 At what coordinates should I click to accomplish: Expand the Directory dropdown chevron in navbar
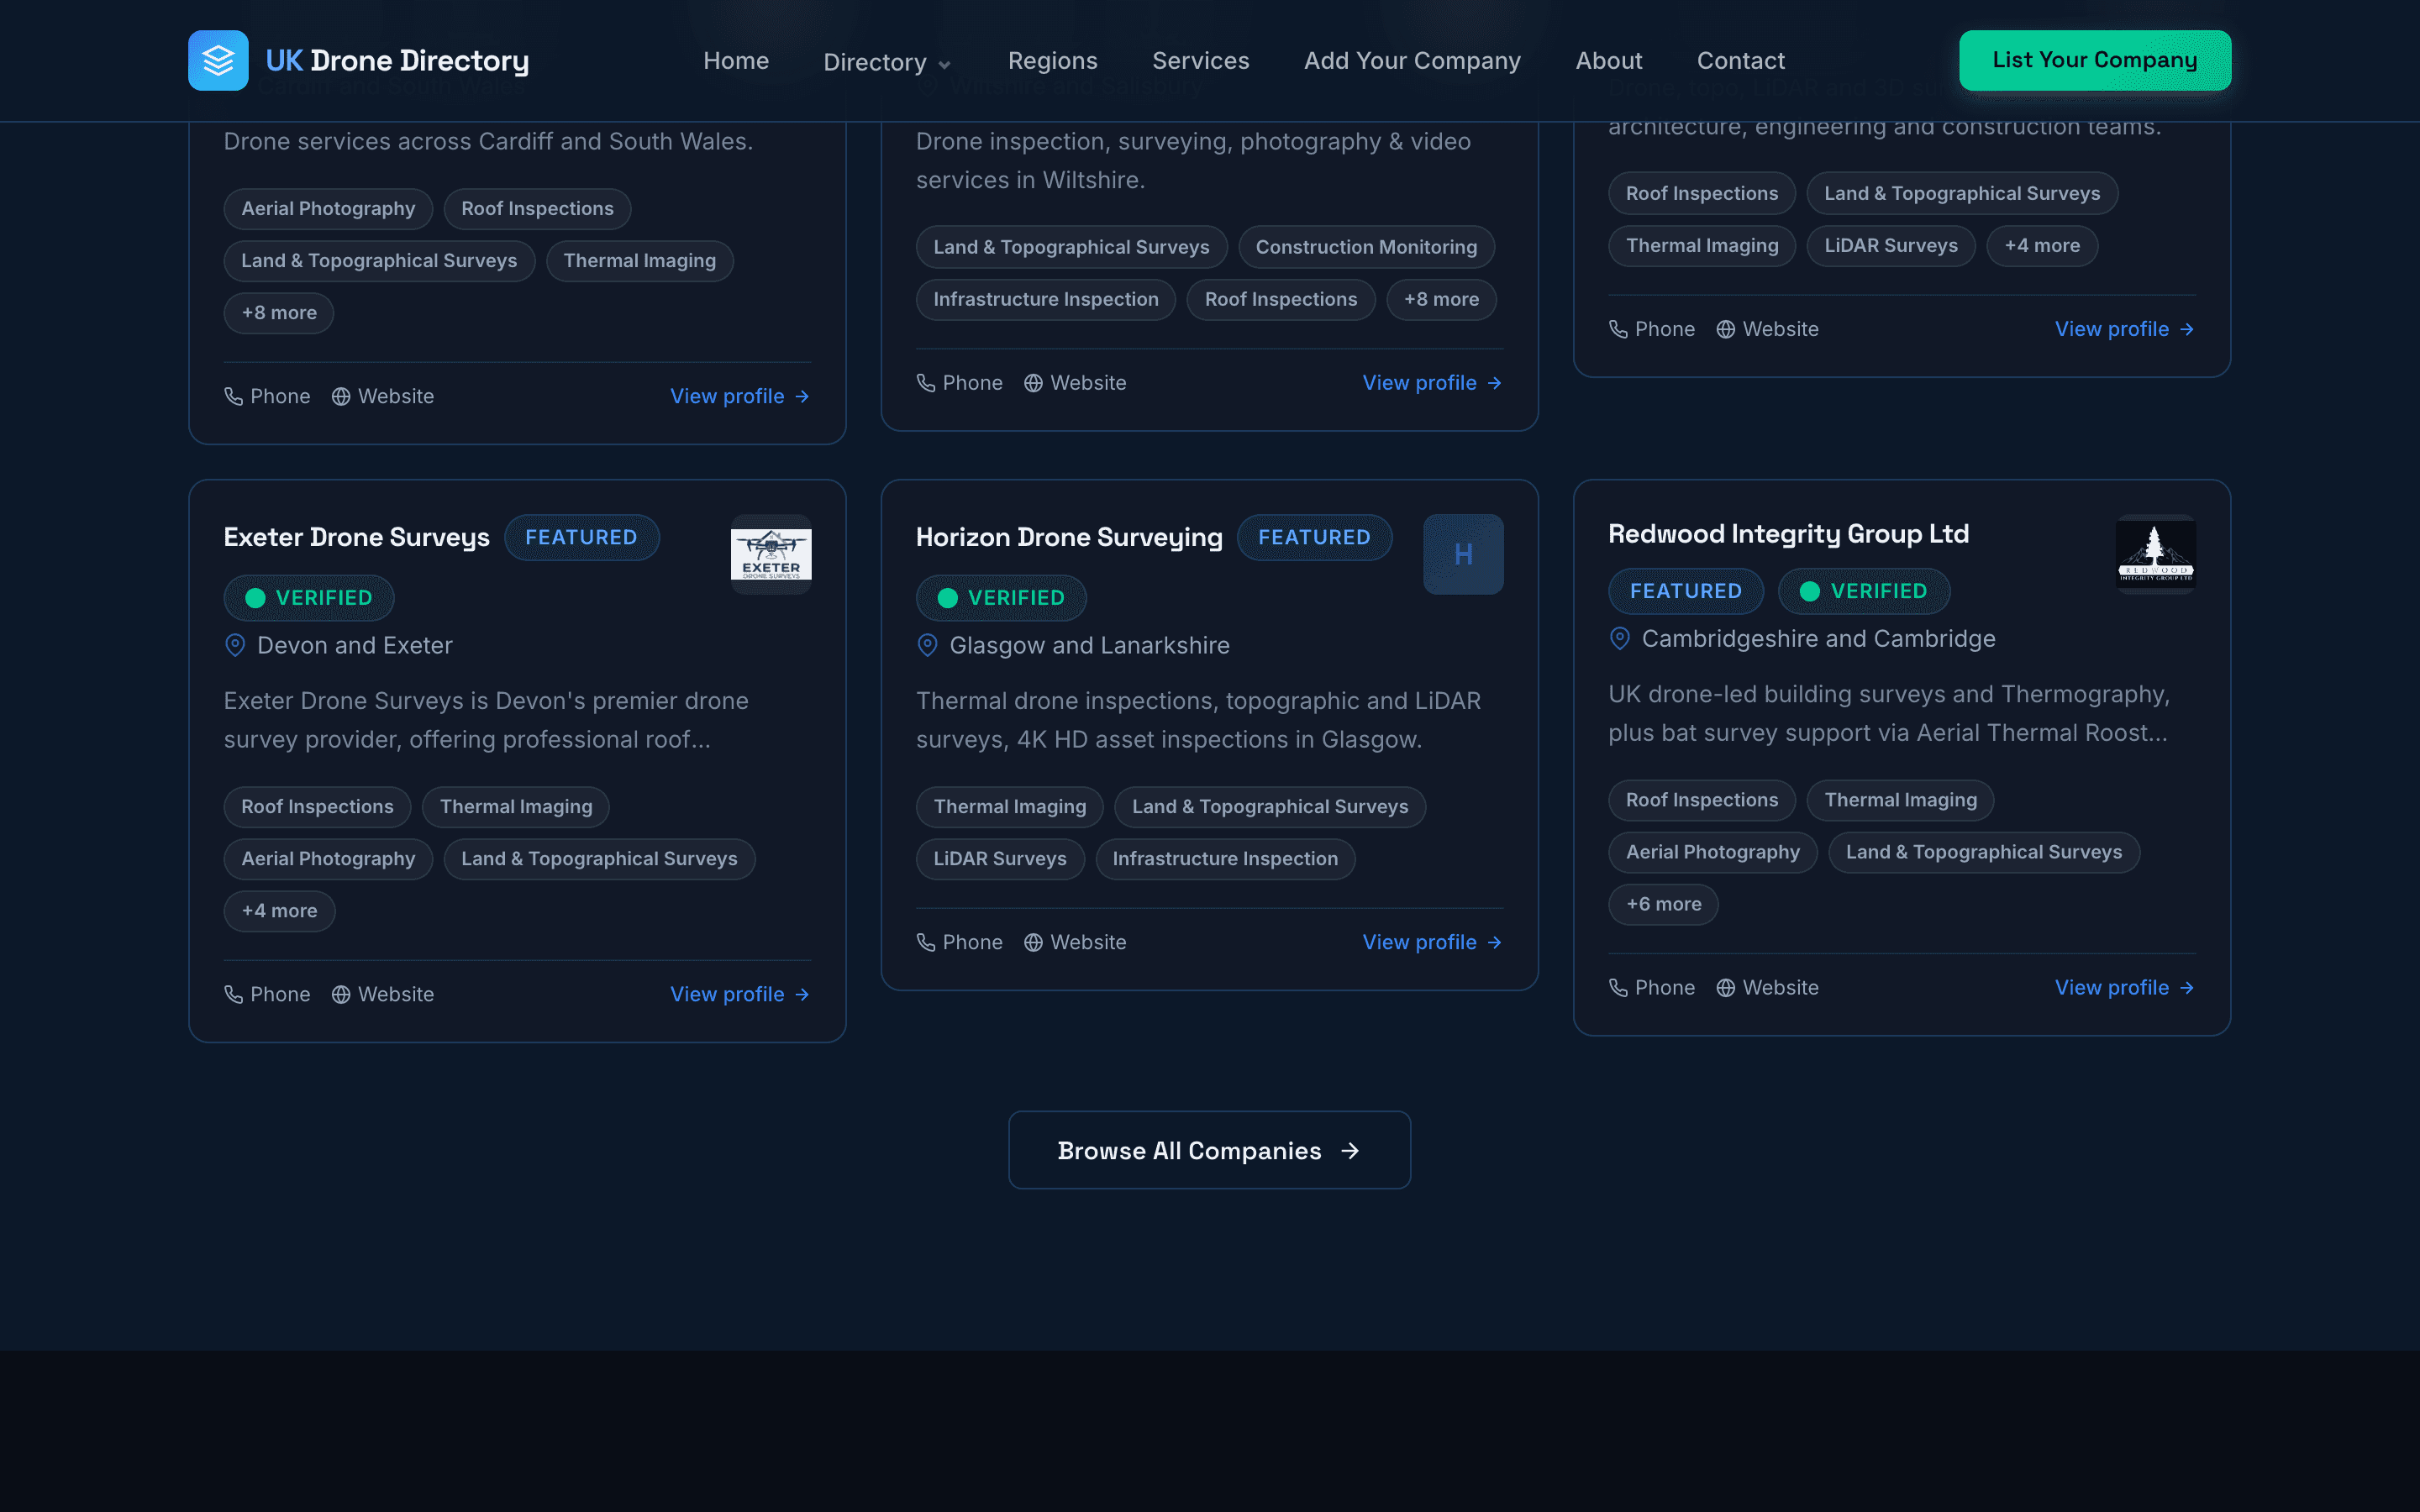944,65
